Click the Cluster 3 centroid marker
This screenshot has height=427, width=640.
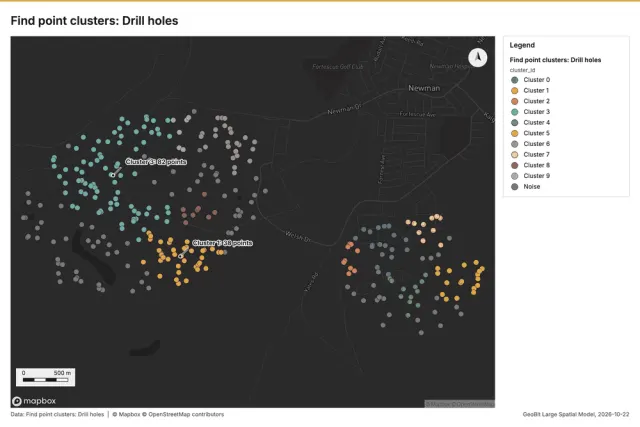click(x=113, y=175)
